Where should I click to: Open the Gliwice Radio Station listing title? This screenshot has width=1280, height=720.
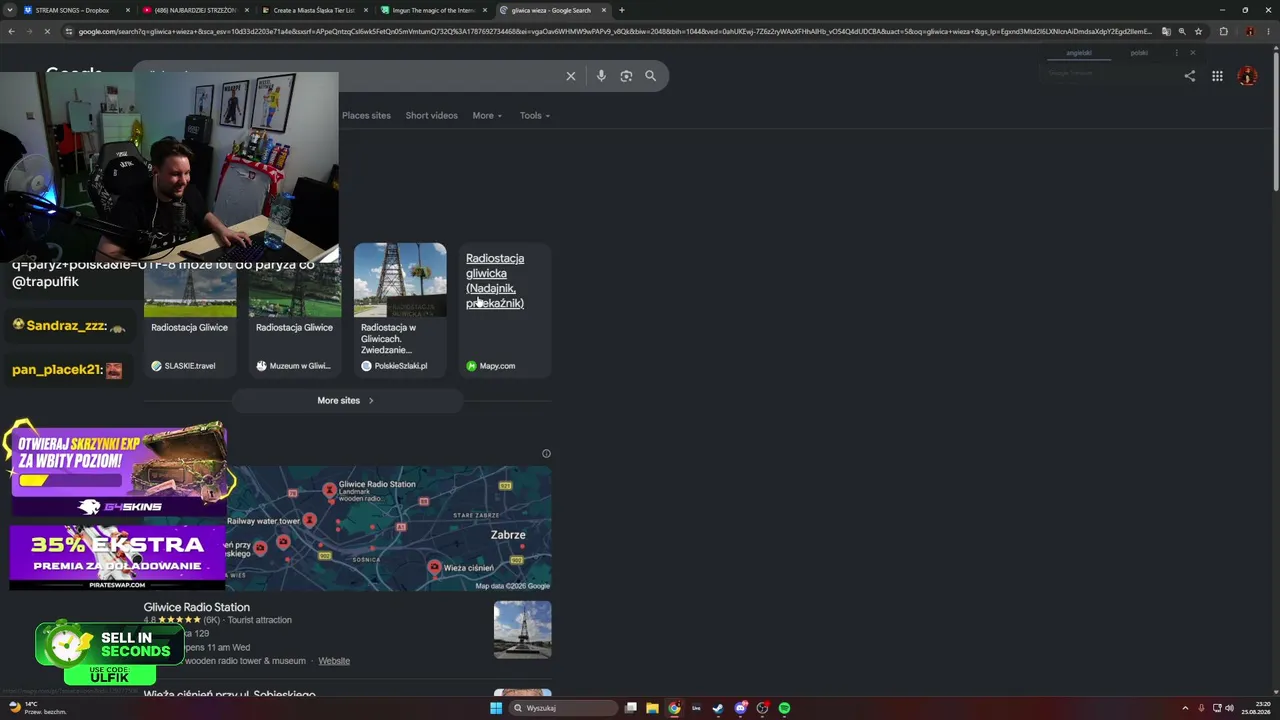click(196, 607)
